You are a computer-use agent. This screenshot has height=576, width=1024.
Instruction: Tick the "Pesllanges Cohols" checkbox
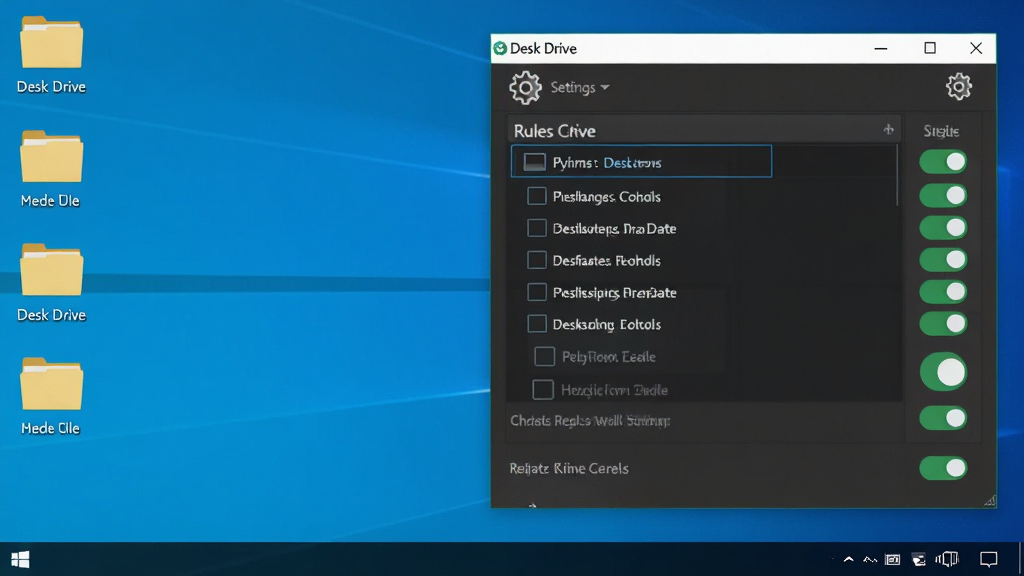click(537, 196)
